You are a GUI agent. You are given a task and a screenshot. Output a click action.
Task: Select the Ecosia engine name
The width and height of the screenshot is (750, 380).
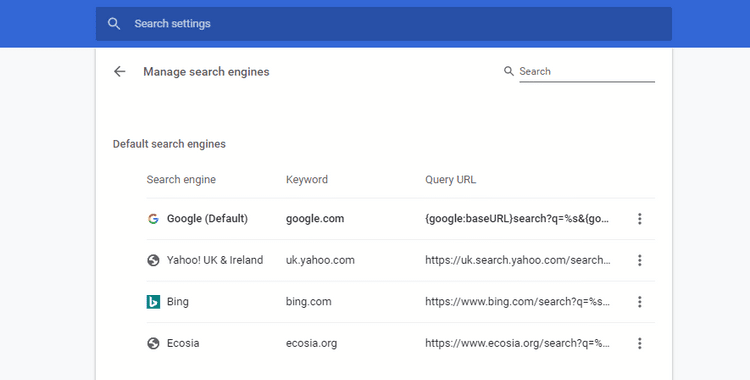click(183, 343)
